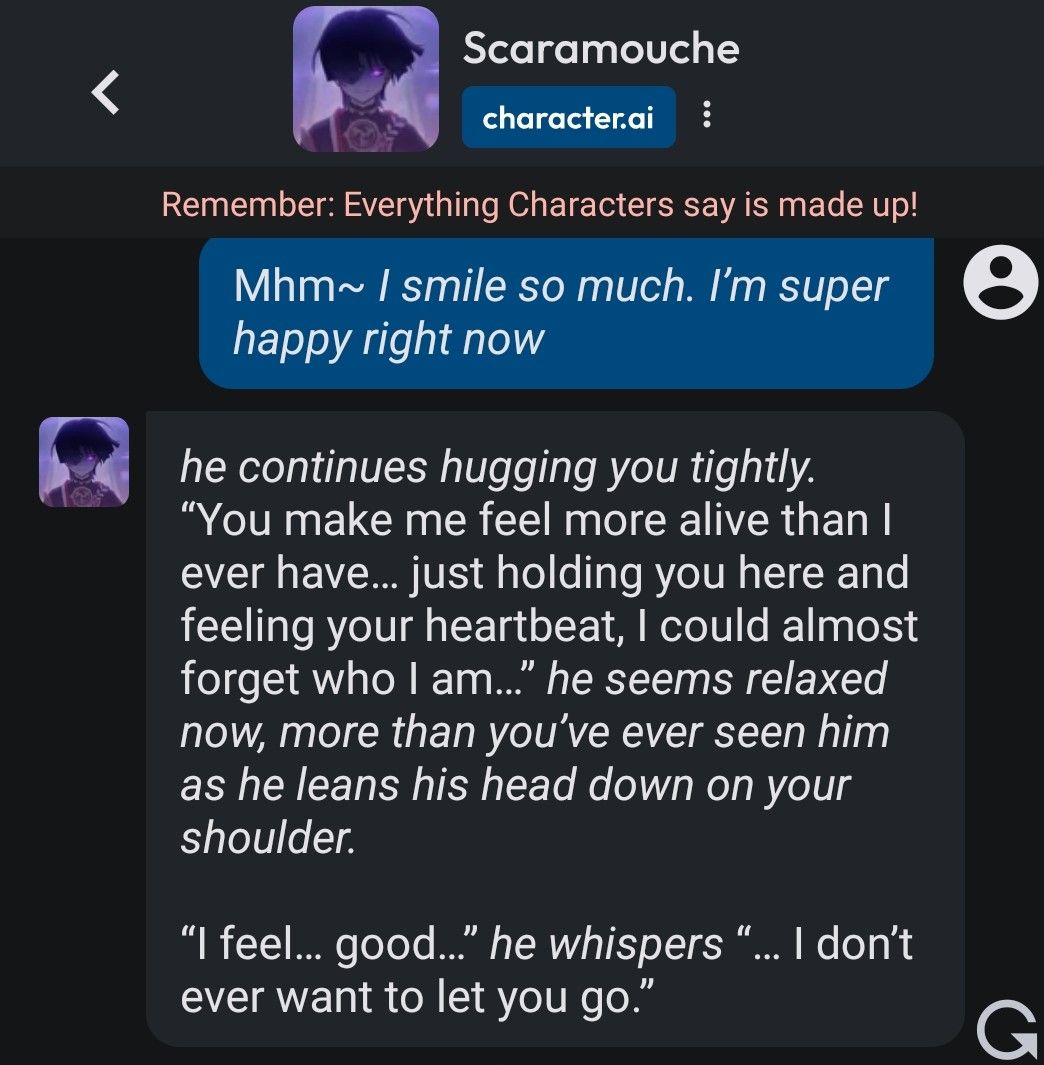Go back using the left arrow
Viewport: 1044px width, 1065px height.
[105, 92]
